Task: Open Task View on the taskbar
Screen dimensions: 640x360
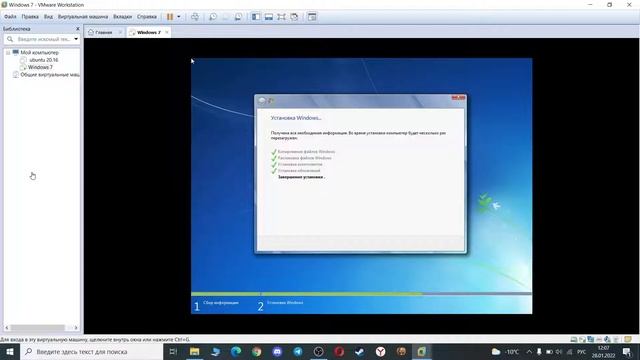Action: click(173, 351)
